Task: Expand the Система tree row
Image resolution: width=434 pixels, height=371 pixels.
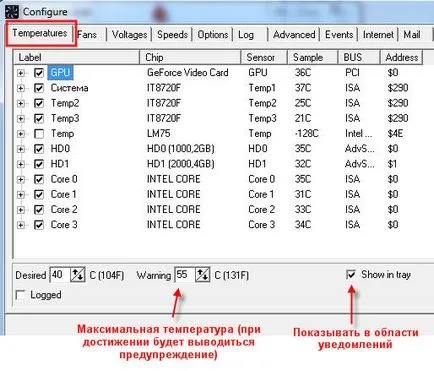Action: tap(21, 88)
